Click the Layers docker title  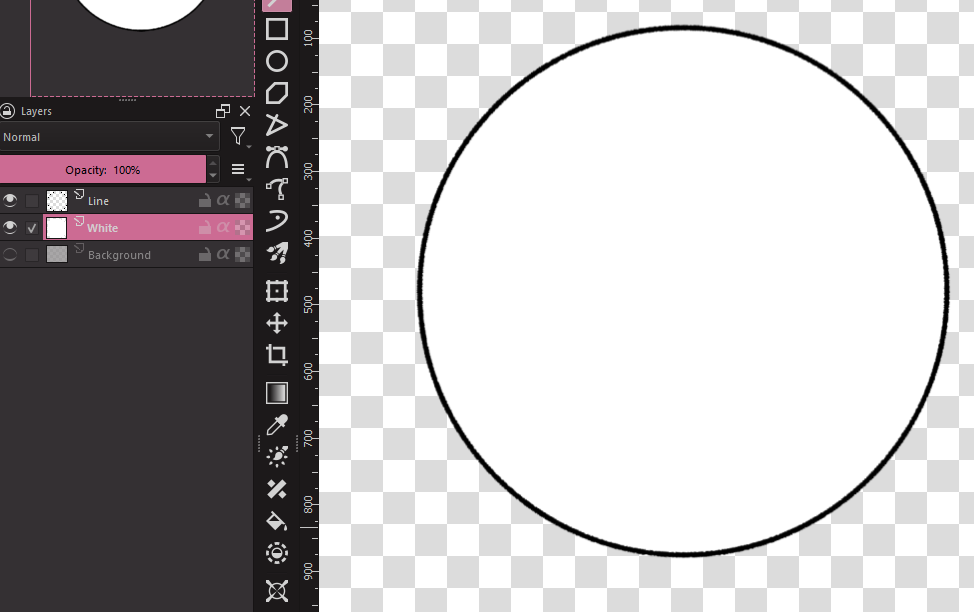[36, 111]
